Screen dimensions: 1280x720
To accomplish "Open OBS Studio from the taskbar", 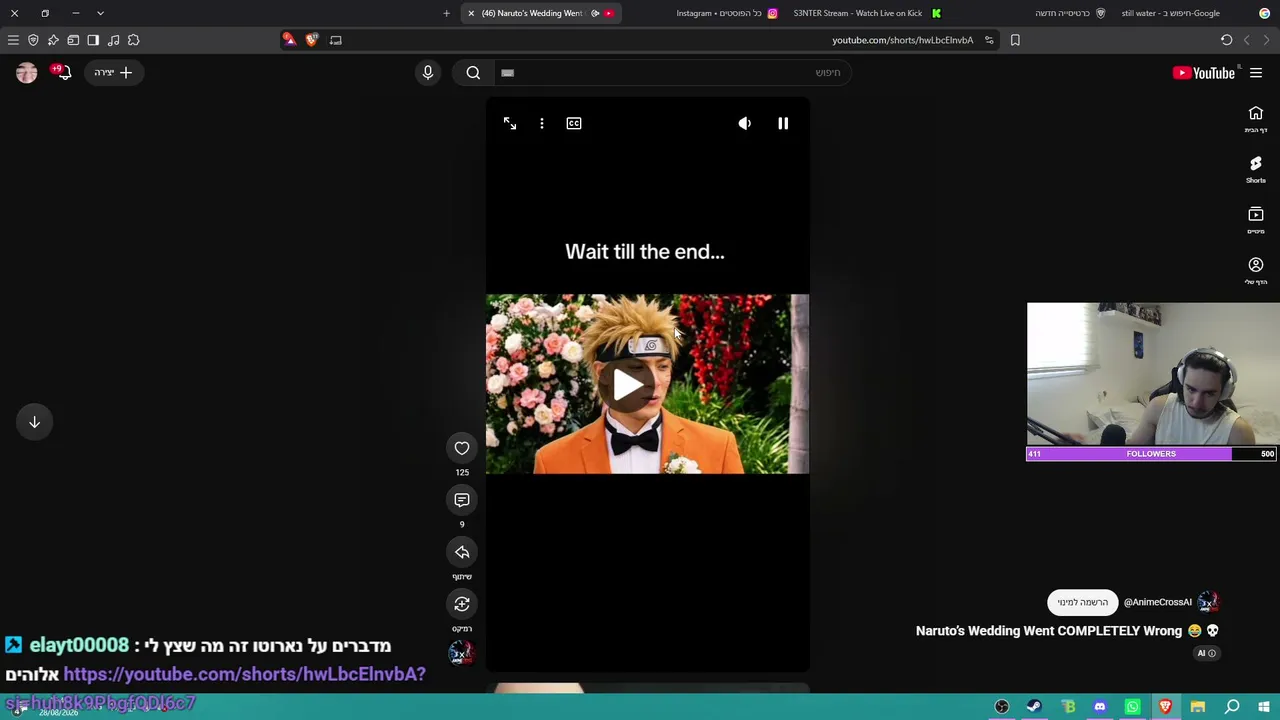I will click(1002, 707).
